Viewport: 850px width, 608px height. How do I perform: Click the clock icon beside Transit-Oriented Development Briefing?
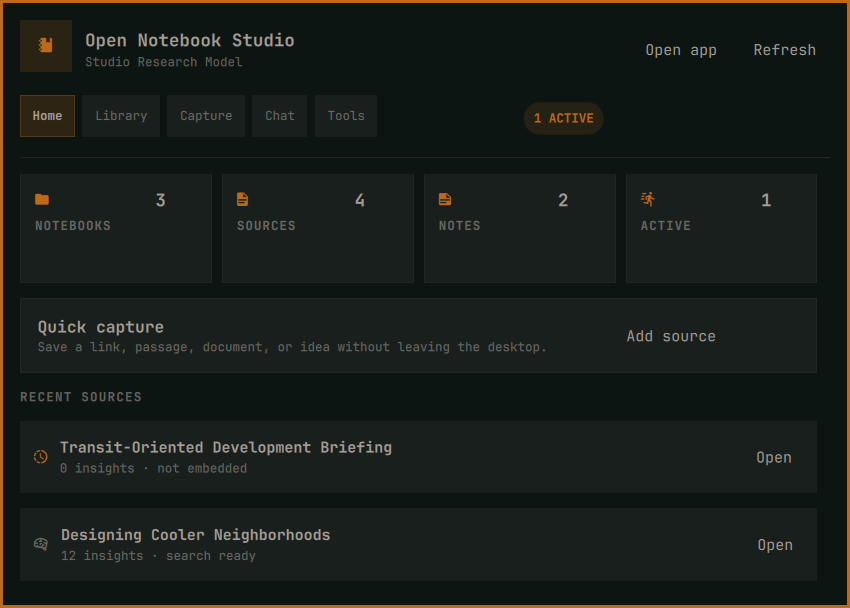(41, 457)
